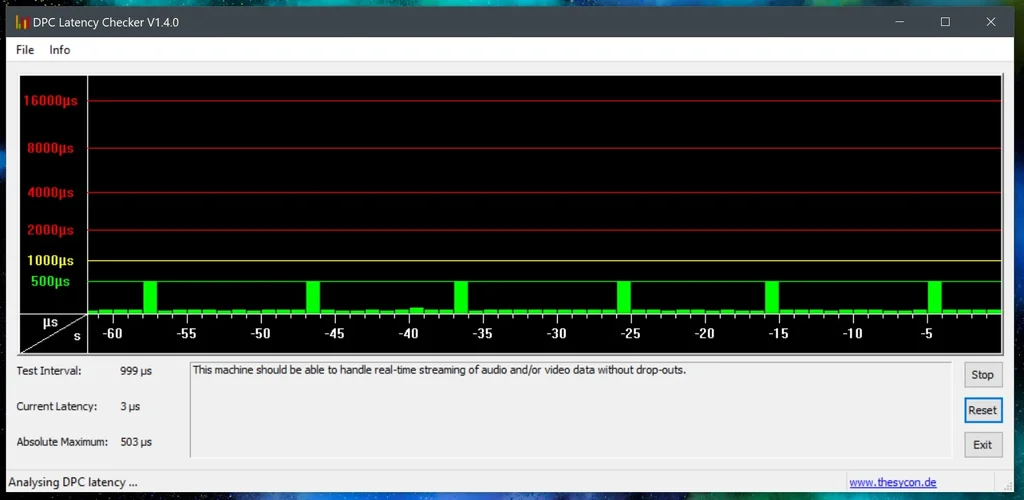Click the tall green latency spike above -5
Screen dimensions: 1024x500
click(935, 297)
